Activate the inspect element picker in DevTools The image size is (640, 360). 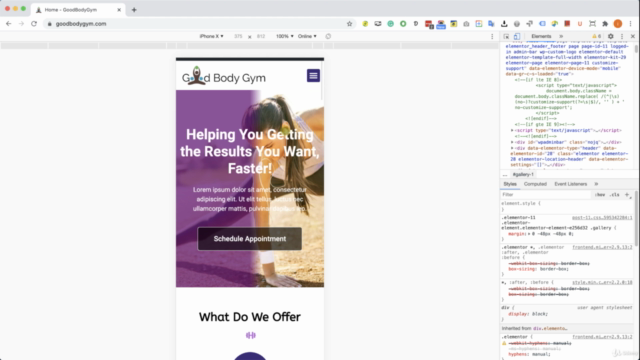click(506, 36)
